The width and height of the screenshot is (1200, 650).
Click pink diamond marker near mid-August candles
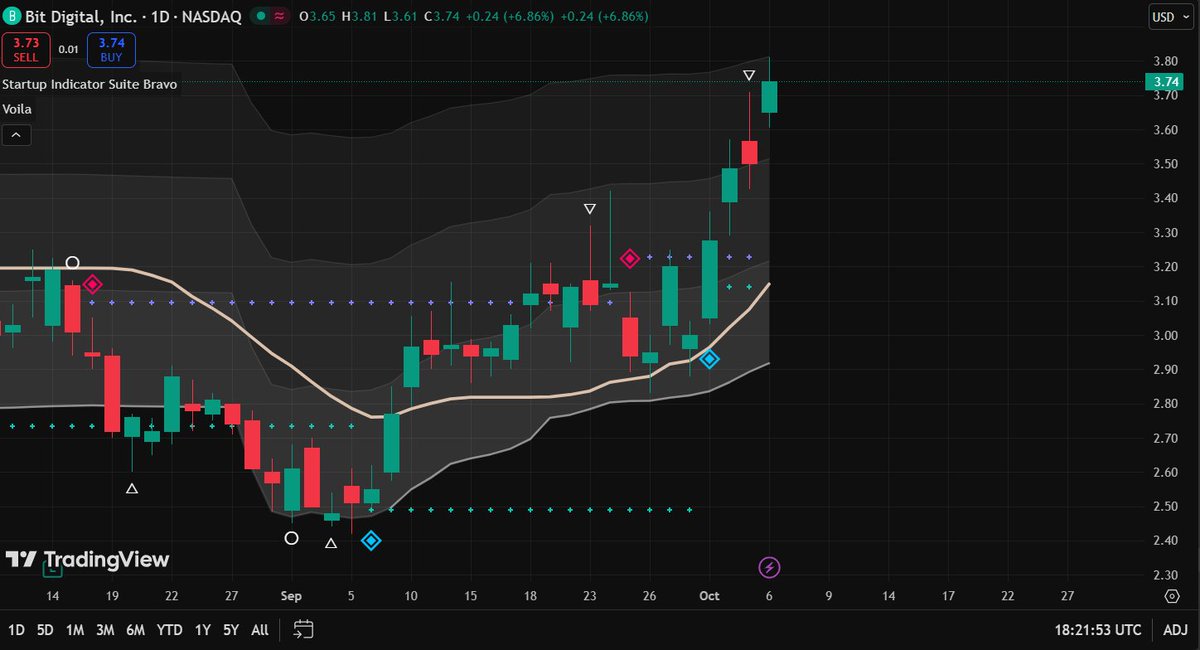[x=92, y=285]
